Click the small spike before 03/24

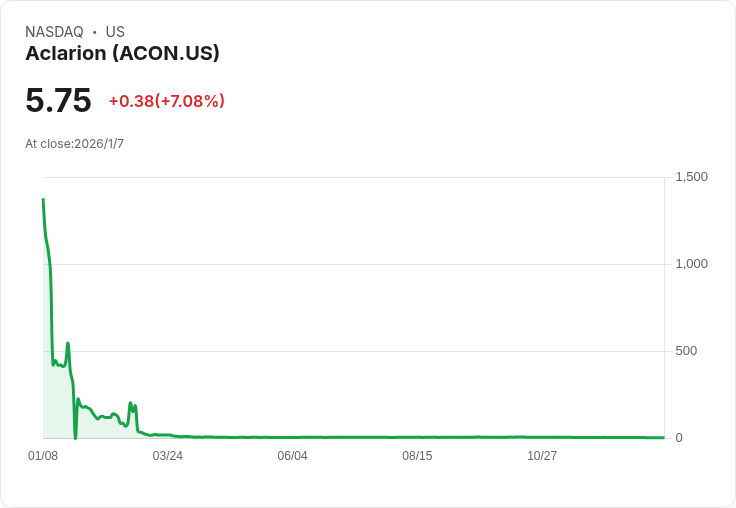tap(131, 404)
